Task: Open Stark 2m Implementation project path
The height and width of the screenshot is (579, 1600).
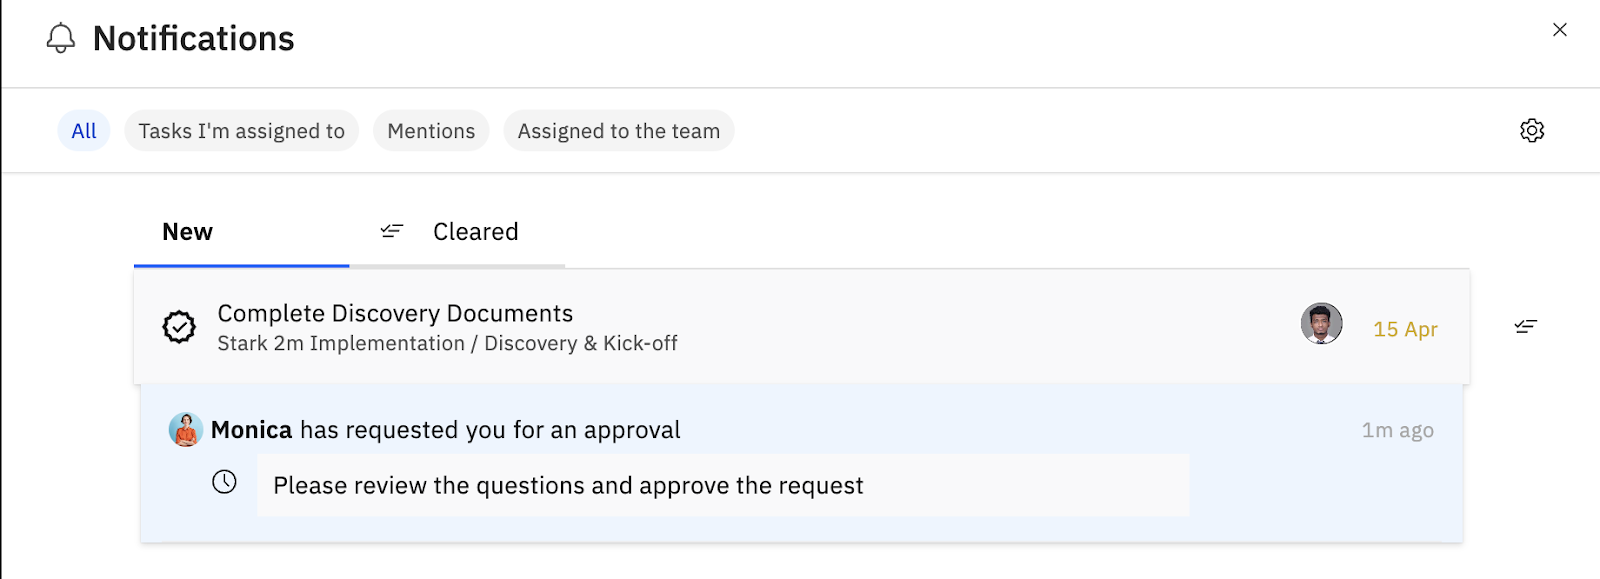Action: point(341,344)
